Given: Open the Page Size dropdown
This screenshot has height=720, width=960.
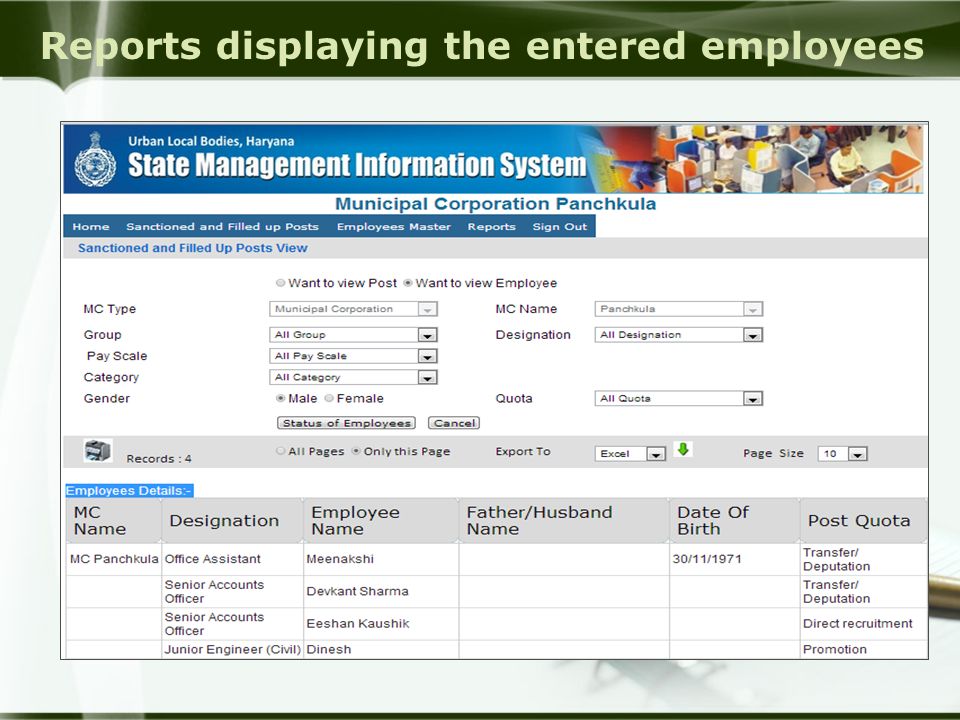Looking at the screenshot, I should (842, 454).
